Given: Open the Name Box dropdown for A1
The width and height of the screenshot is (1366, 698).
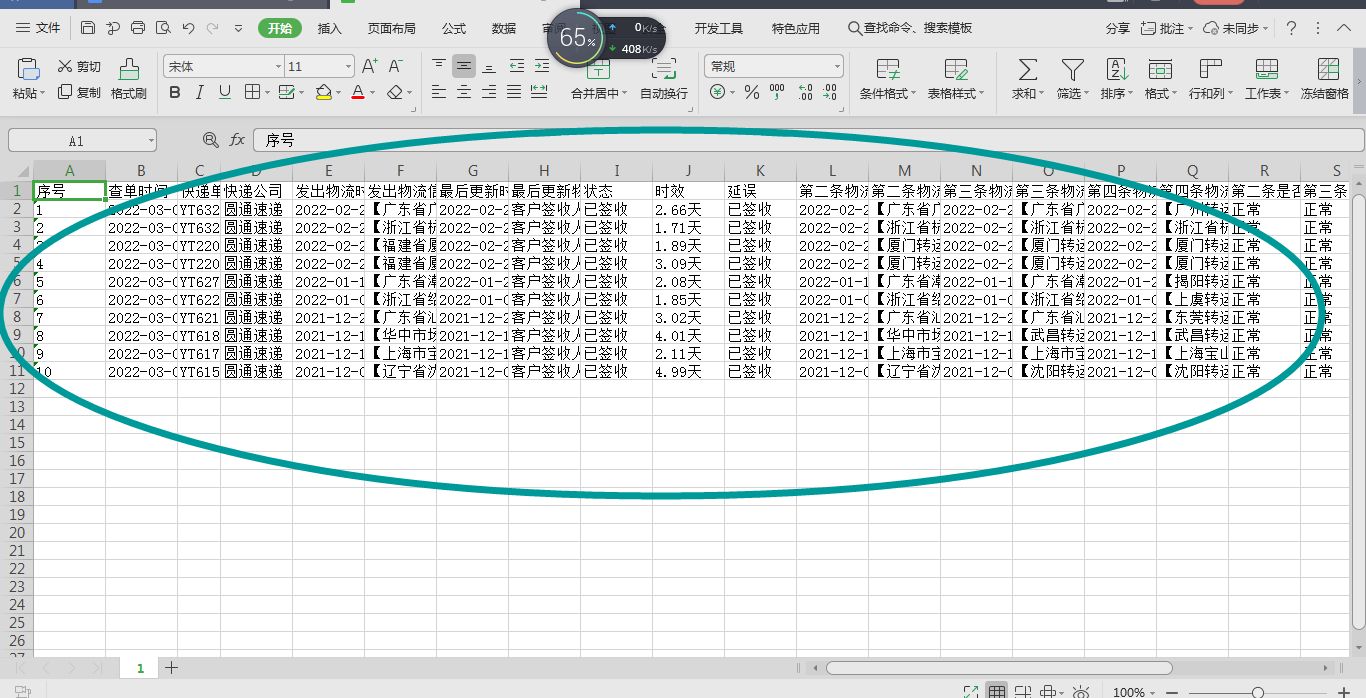Looking at the screenshot, I should tap(149, 141).
